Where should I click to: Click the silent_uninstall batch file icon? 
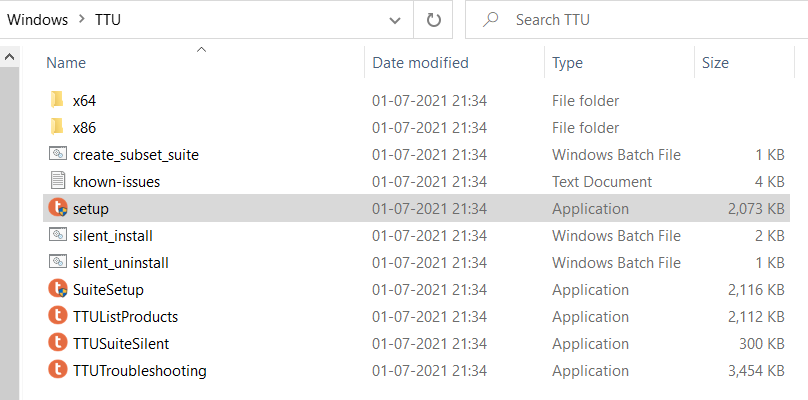[58, 262]
